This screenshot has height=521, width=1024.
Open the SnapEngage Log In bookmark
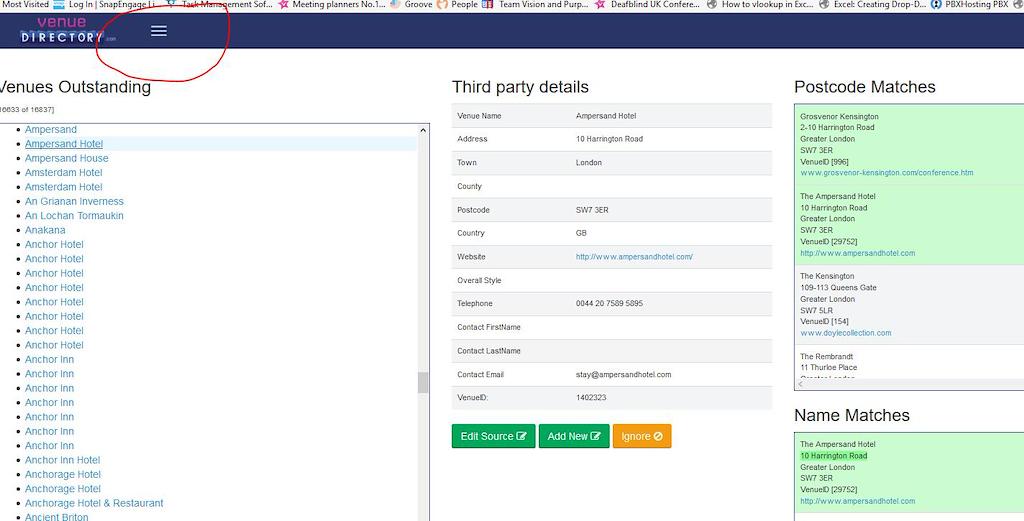[x=103, y=4]
